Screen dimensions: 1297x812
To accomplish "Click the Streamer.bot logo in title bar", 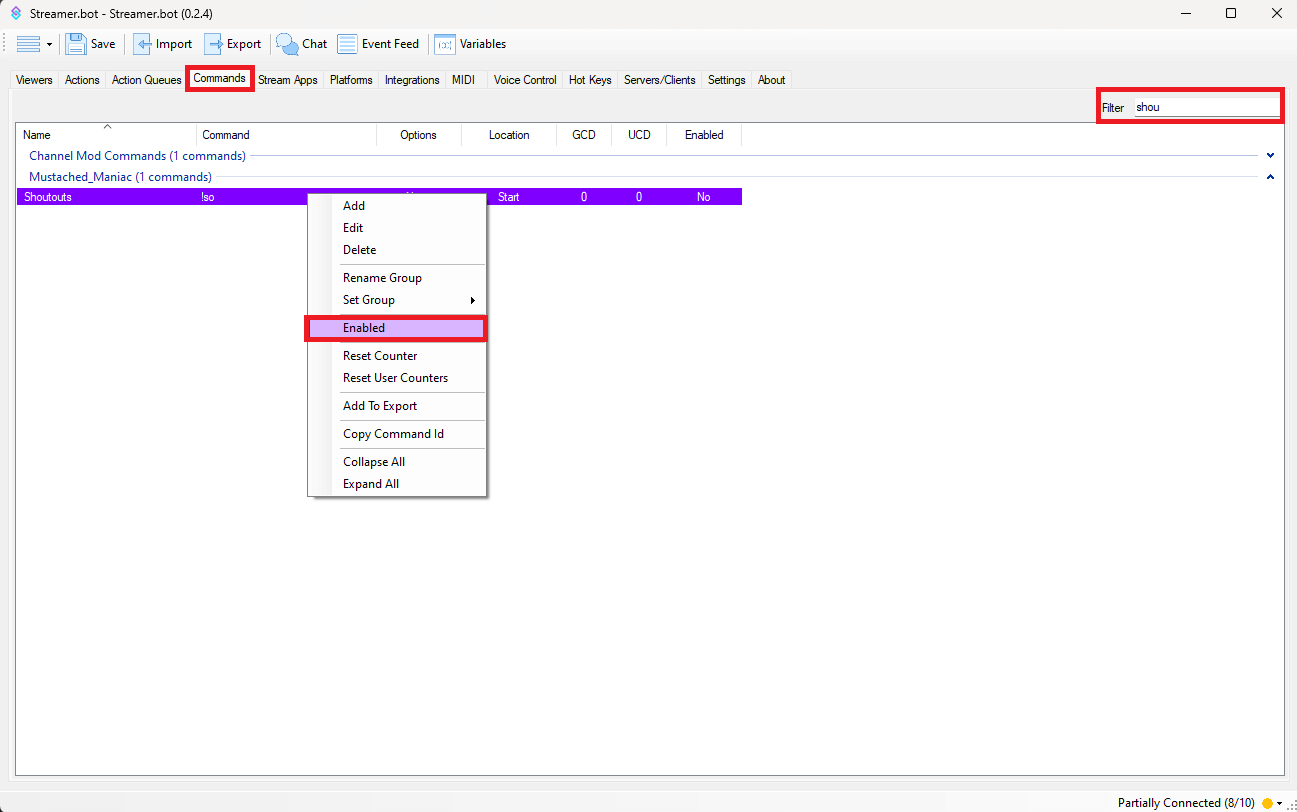I will click(x=15, y=14).
